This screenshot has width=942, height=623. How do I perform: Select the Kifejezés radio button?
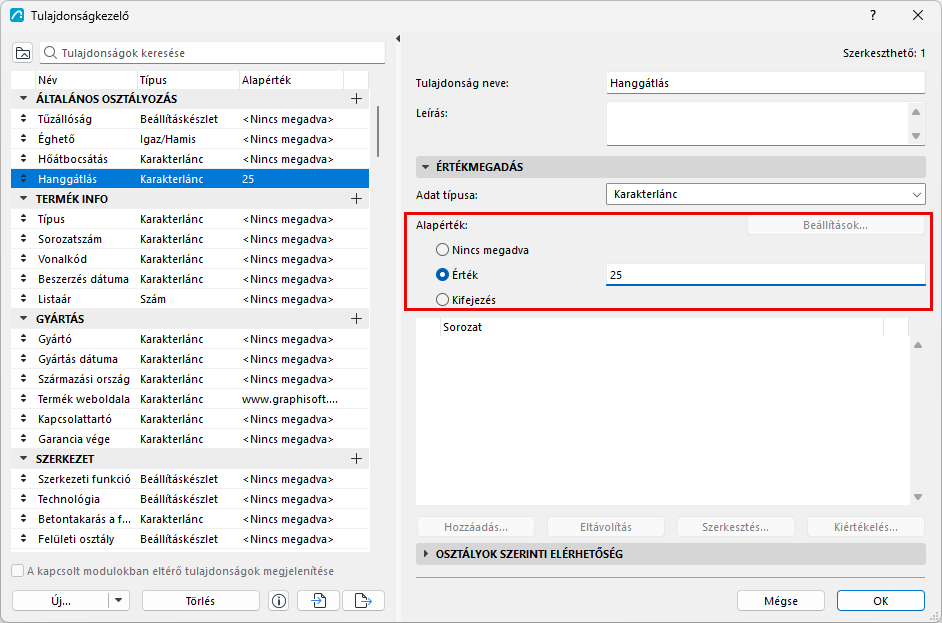(442, 299)
